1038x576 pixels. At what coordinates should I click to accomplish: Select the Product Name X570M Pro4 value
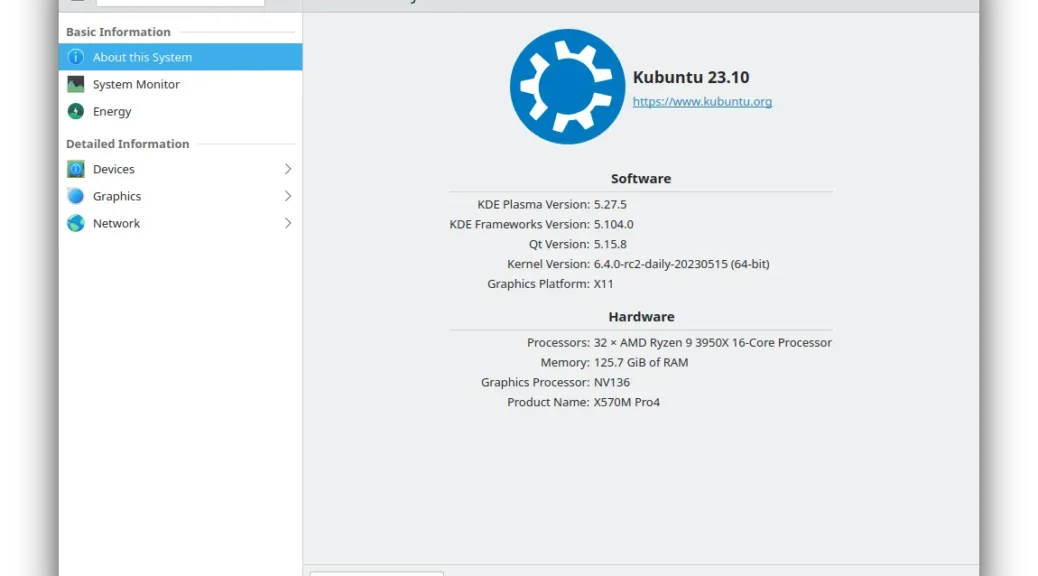(x=627, y=402)
